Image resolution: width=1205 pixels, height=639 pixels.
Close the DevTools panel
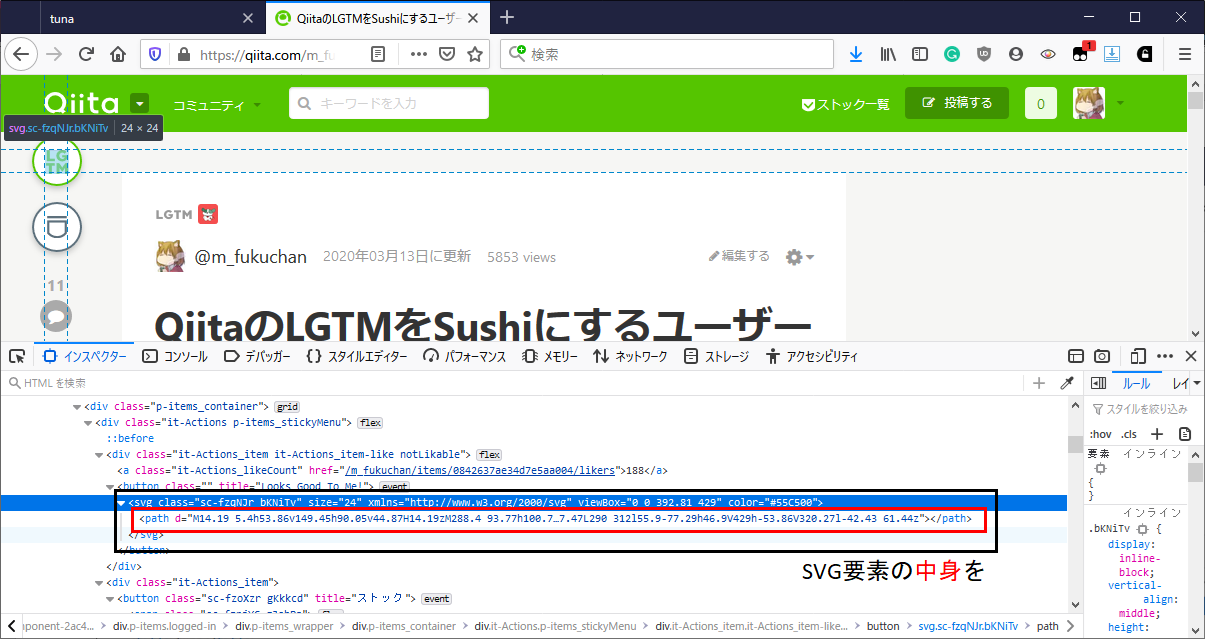tap(1191, 356)
